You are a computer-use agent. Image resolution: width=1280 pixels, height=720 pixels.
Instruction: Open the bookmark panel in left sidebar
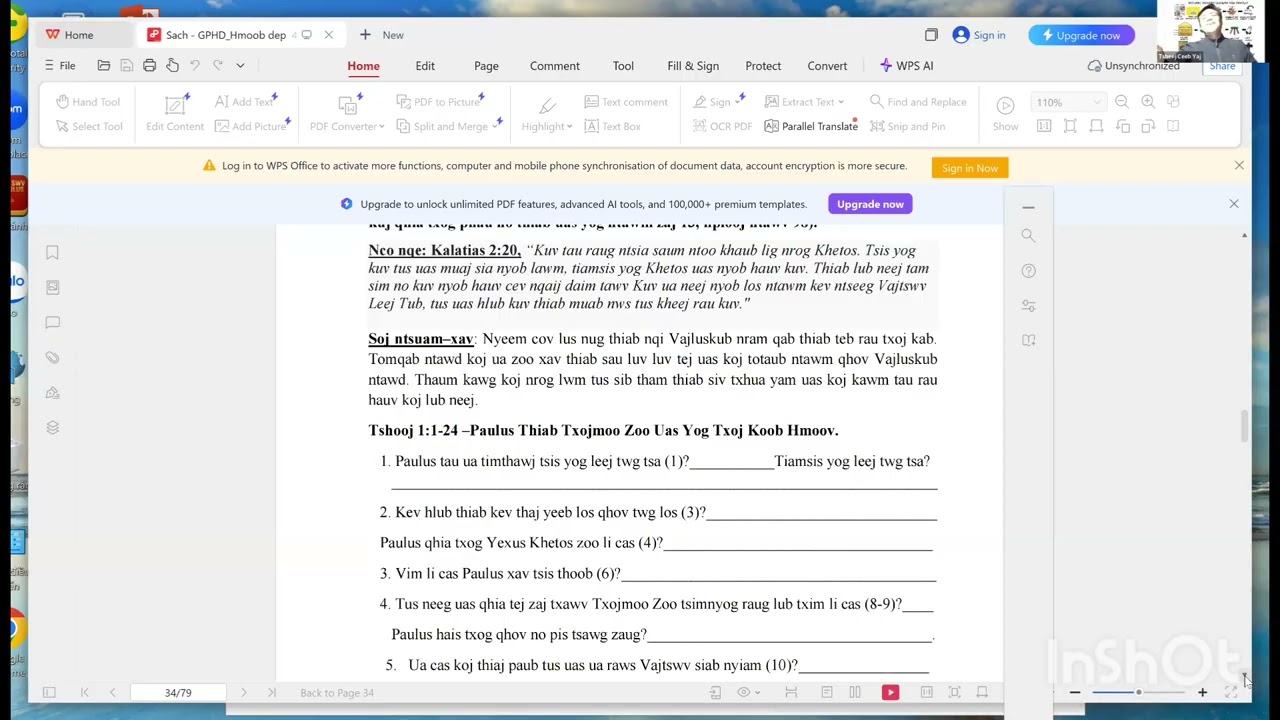pyautogui.click(x=52, y=253)
